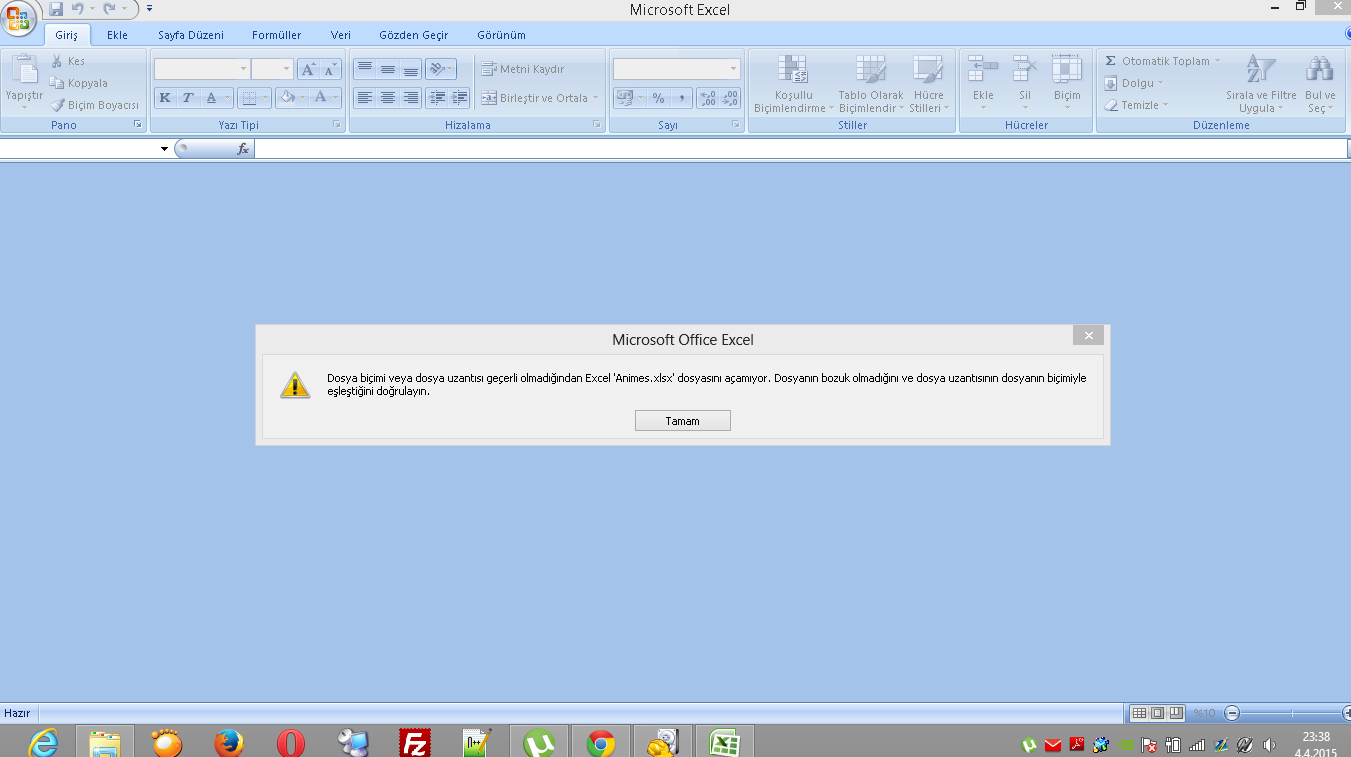The image size is (1351, 757).
Task: Toggle align text right
Action: tap(410, 98)
